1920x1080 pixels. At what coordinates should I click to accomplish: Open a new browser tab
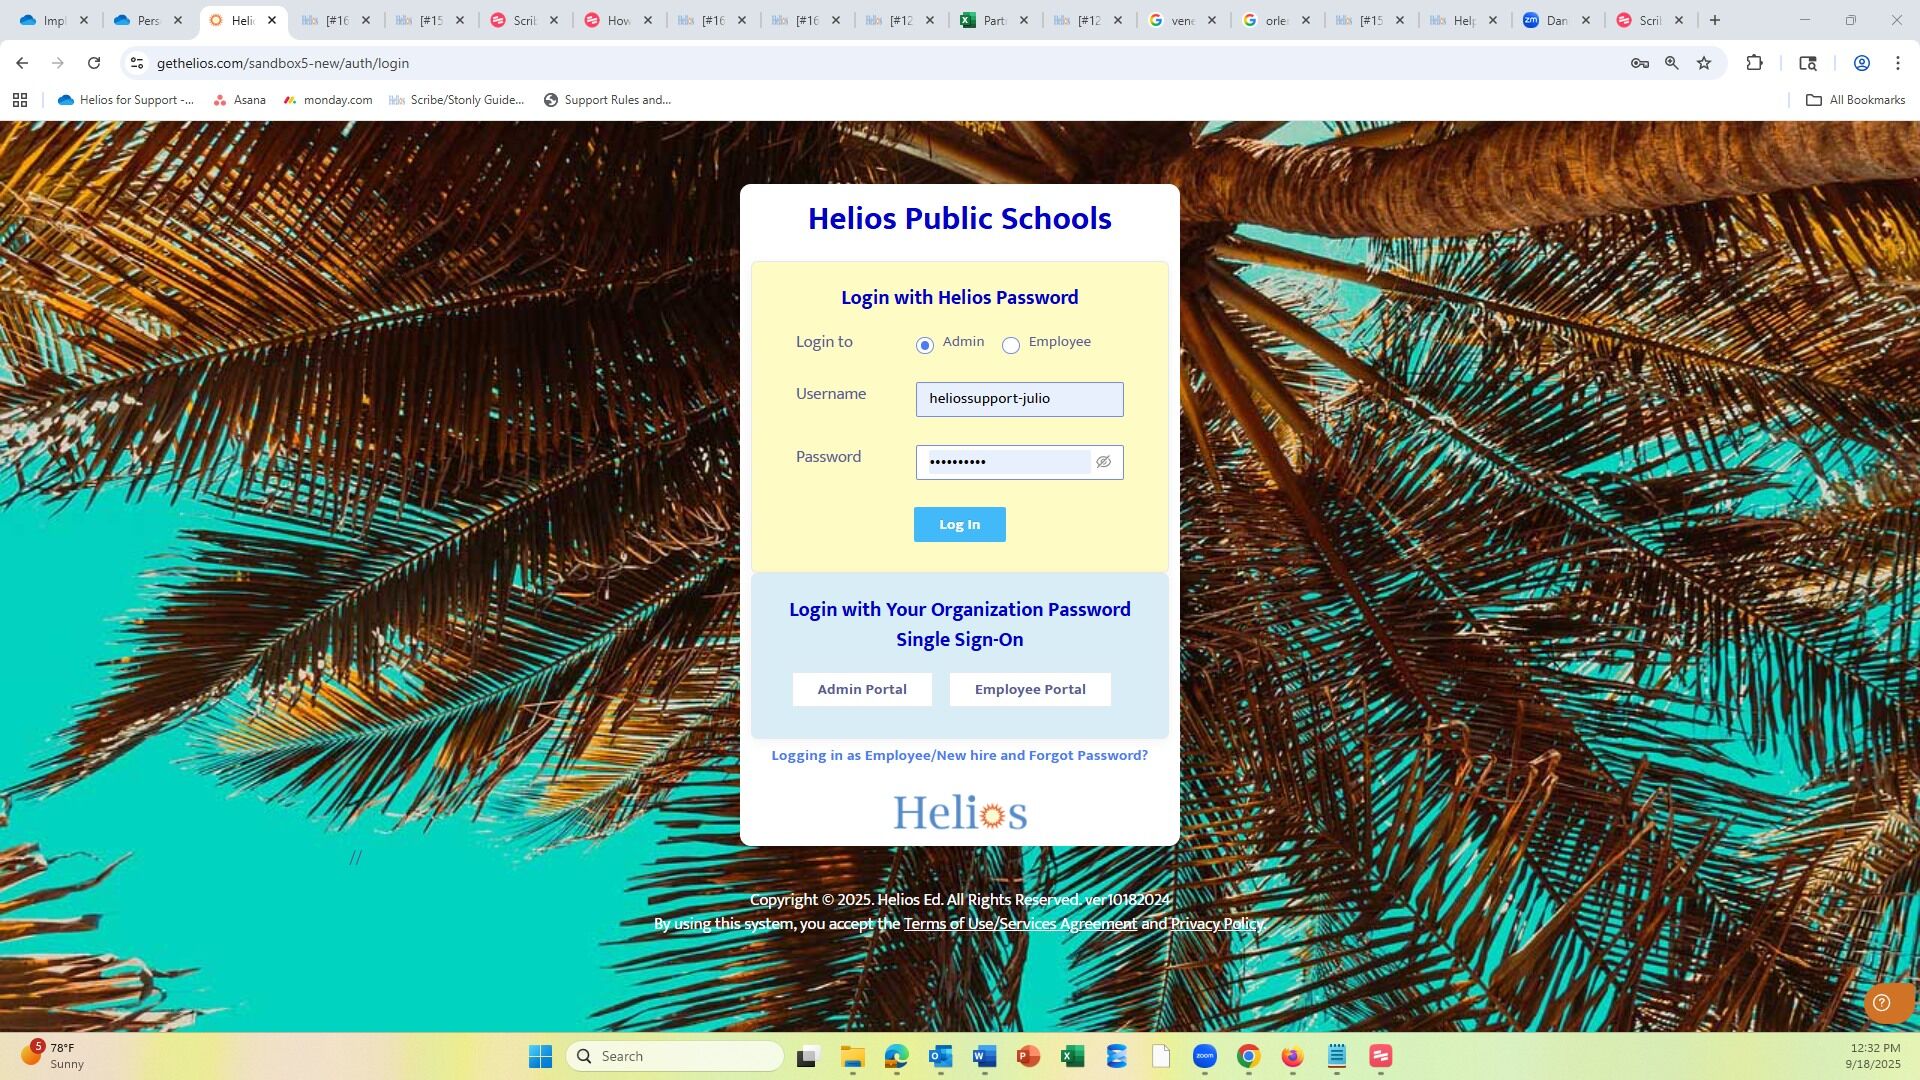(x=1715, y=20)
